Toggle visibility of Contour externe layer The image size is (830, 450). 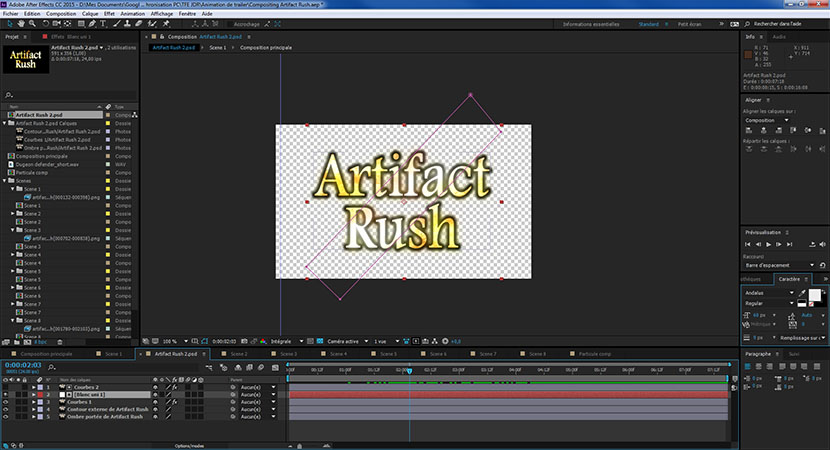(6, 409)
